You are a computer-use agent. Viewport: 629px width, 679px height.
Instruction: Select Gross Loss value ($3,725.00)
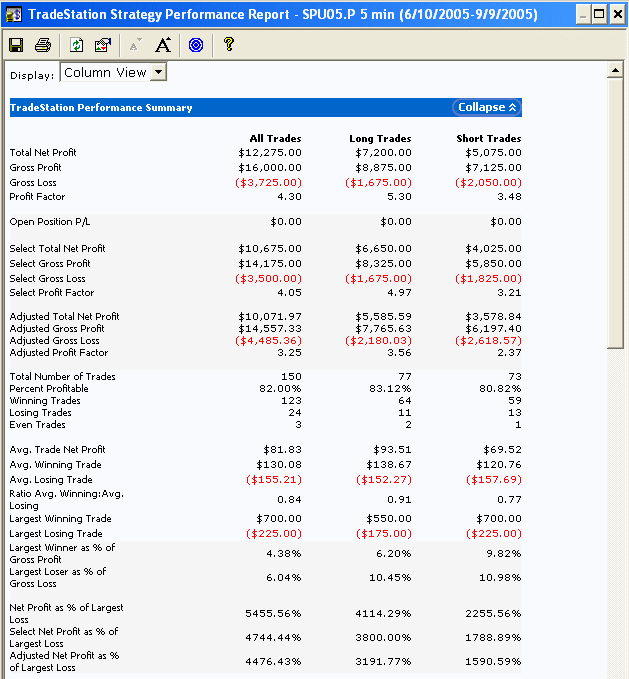[x=268, y=183]
